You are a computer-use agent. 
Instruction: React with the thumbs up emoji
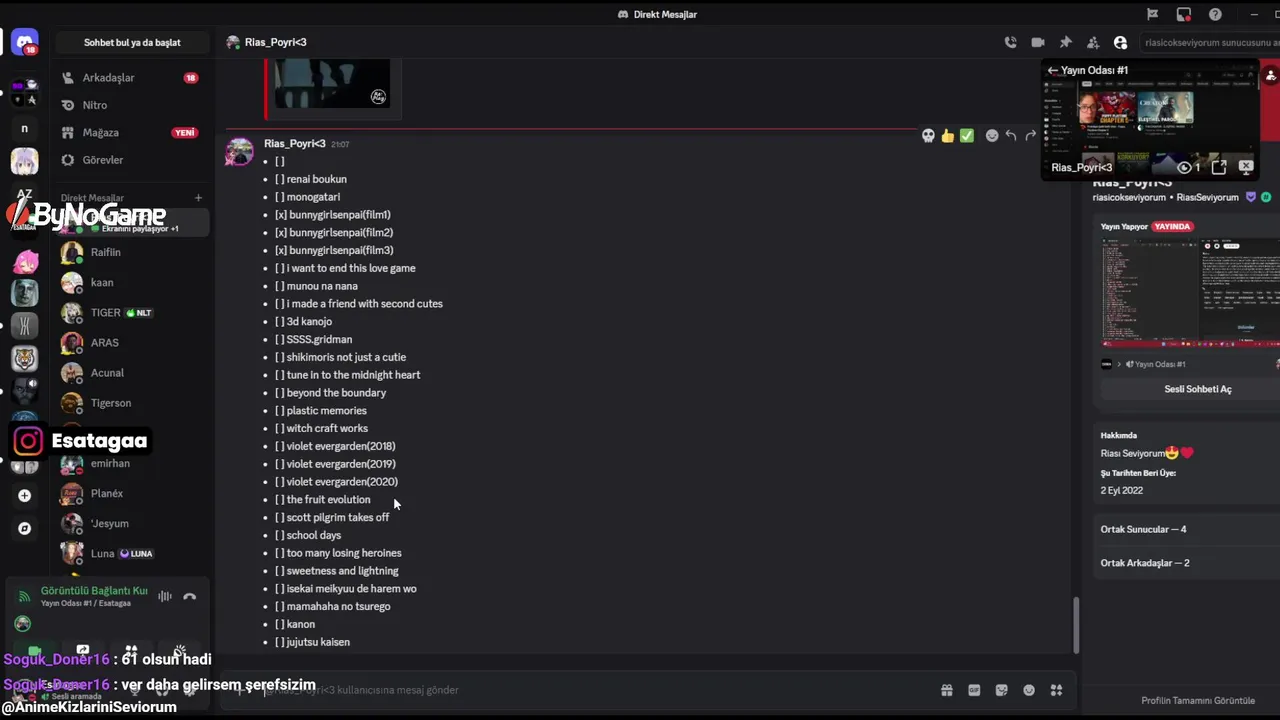(947, 136)
